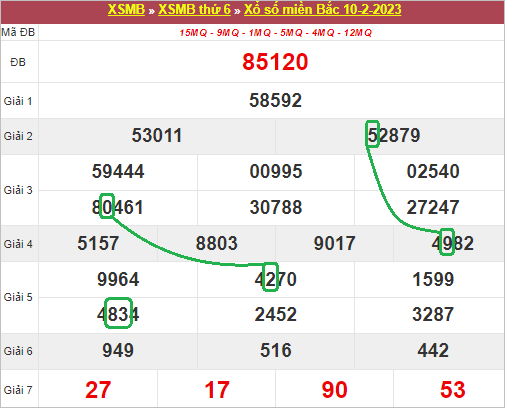Click the Giải 7 row label
505x408 pixels.
pyautogui.click(x=18, y=390)
